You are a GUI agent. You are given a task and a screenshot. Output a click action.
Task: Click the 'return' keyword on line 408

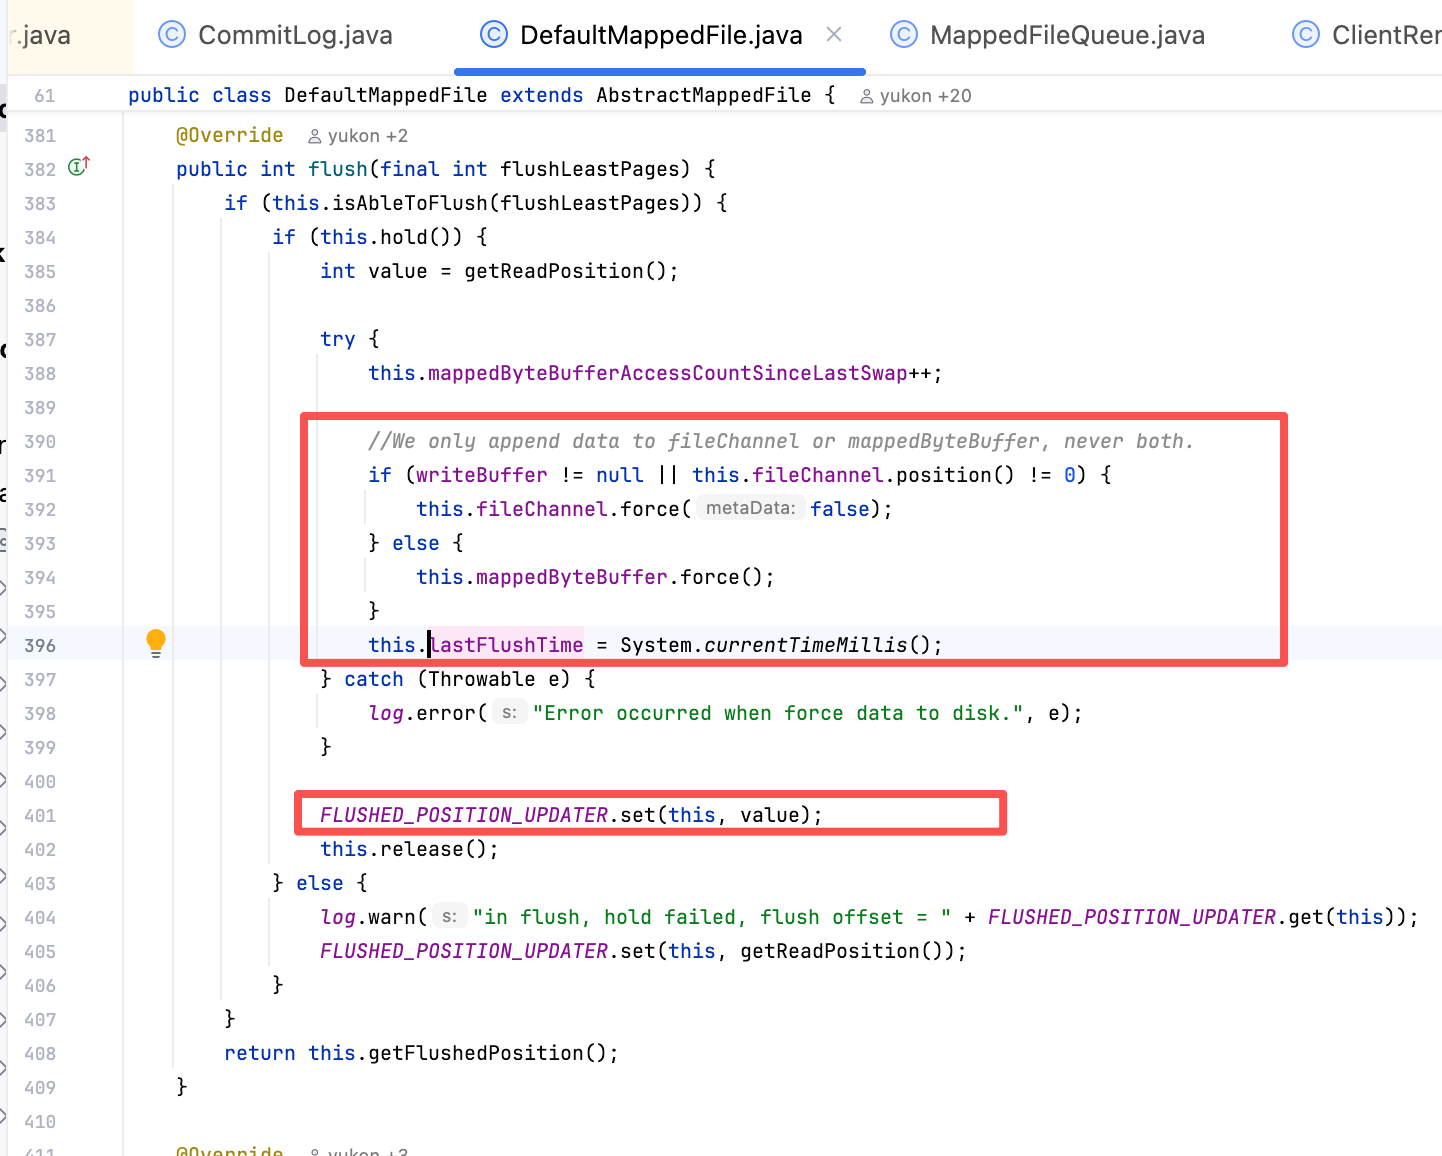[260, 1053]
